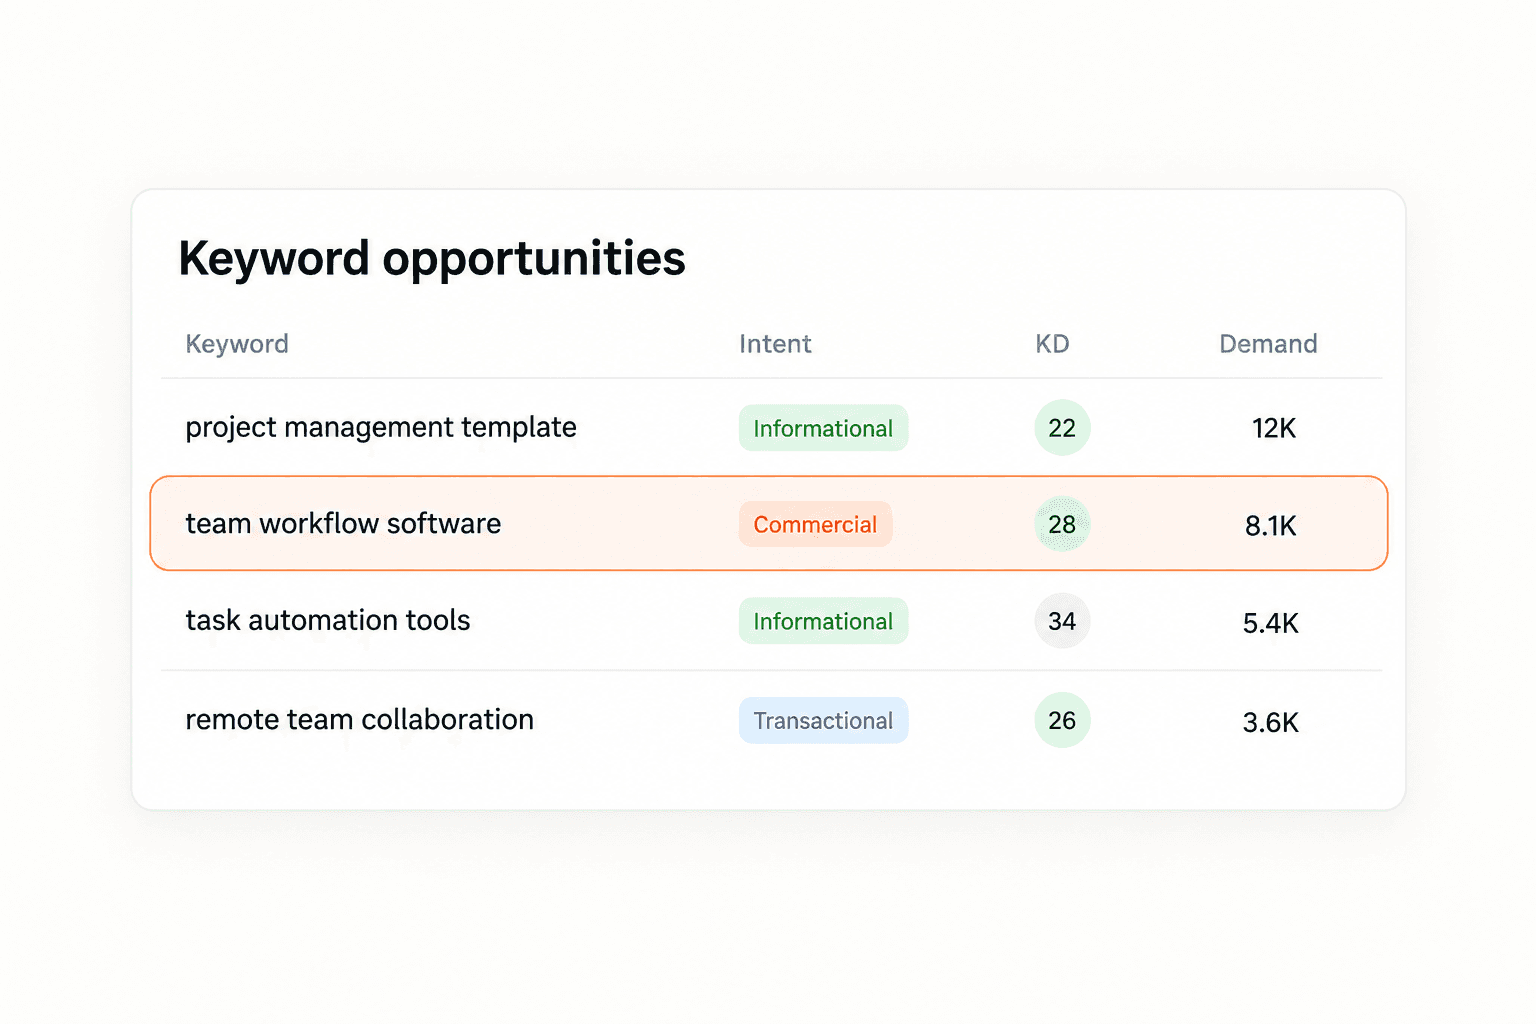Click the KD score 26 badge

point(1062,720)
